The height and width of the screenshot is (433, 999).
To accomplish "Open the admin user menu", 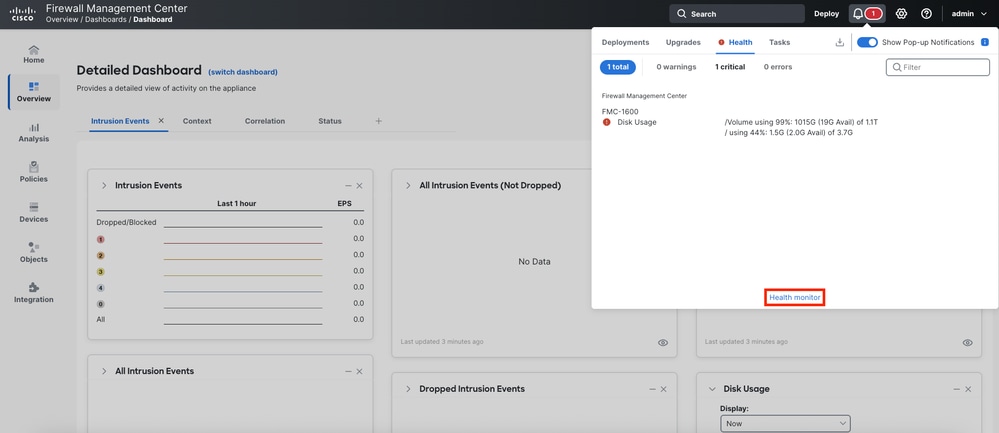I will click(x=968, y=13).
